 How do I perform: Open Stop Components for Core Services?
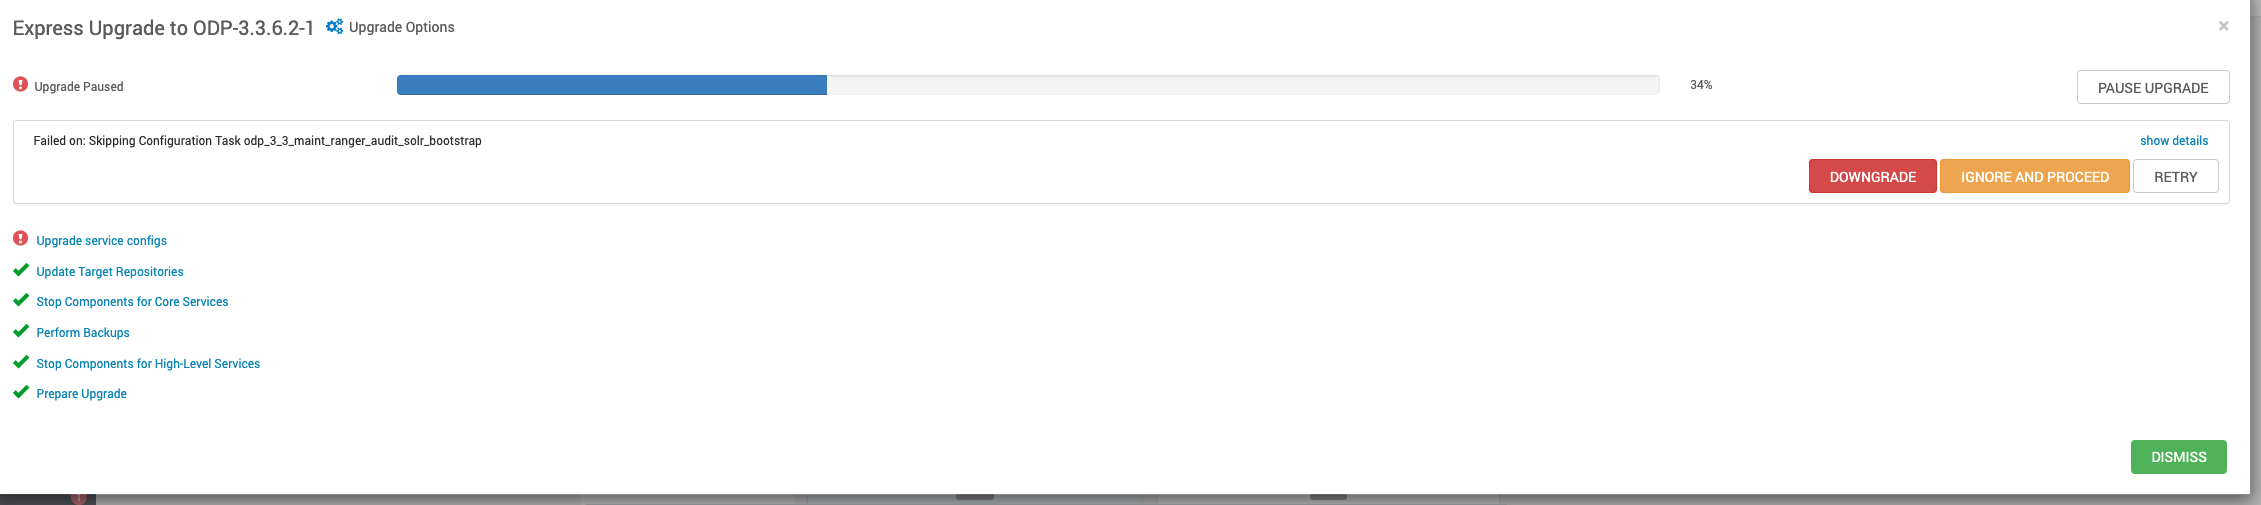132,302
